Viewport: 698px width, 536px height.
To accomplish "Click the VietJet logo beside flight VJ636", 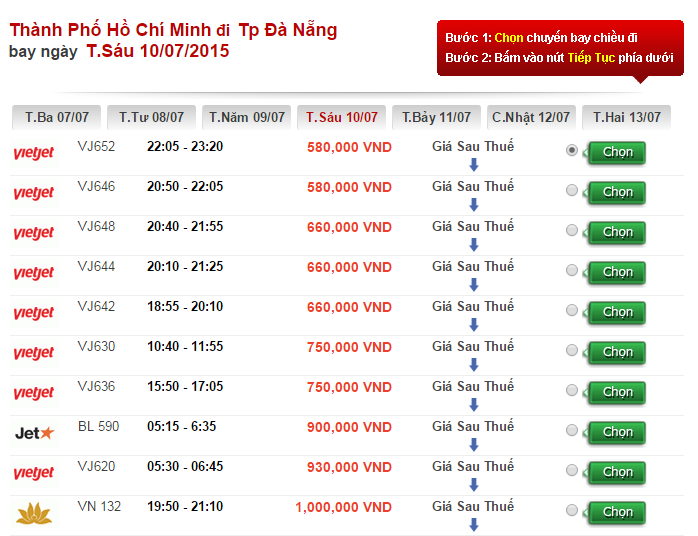I will click(x=34, y=393).
